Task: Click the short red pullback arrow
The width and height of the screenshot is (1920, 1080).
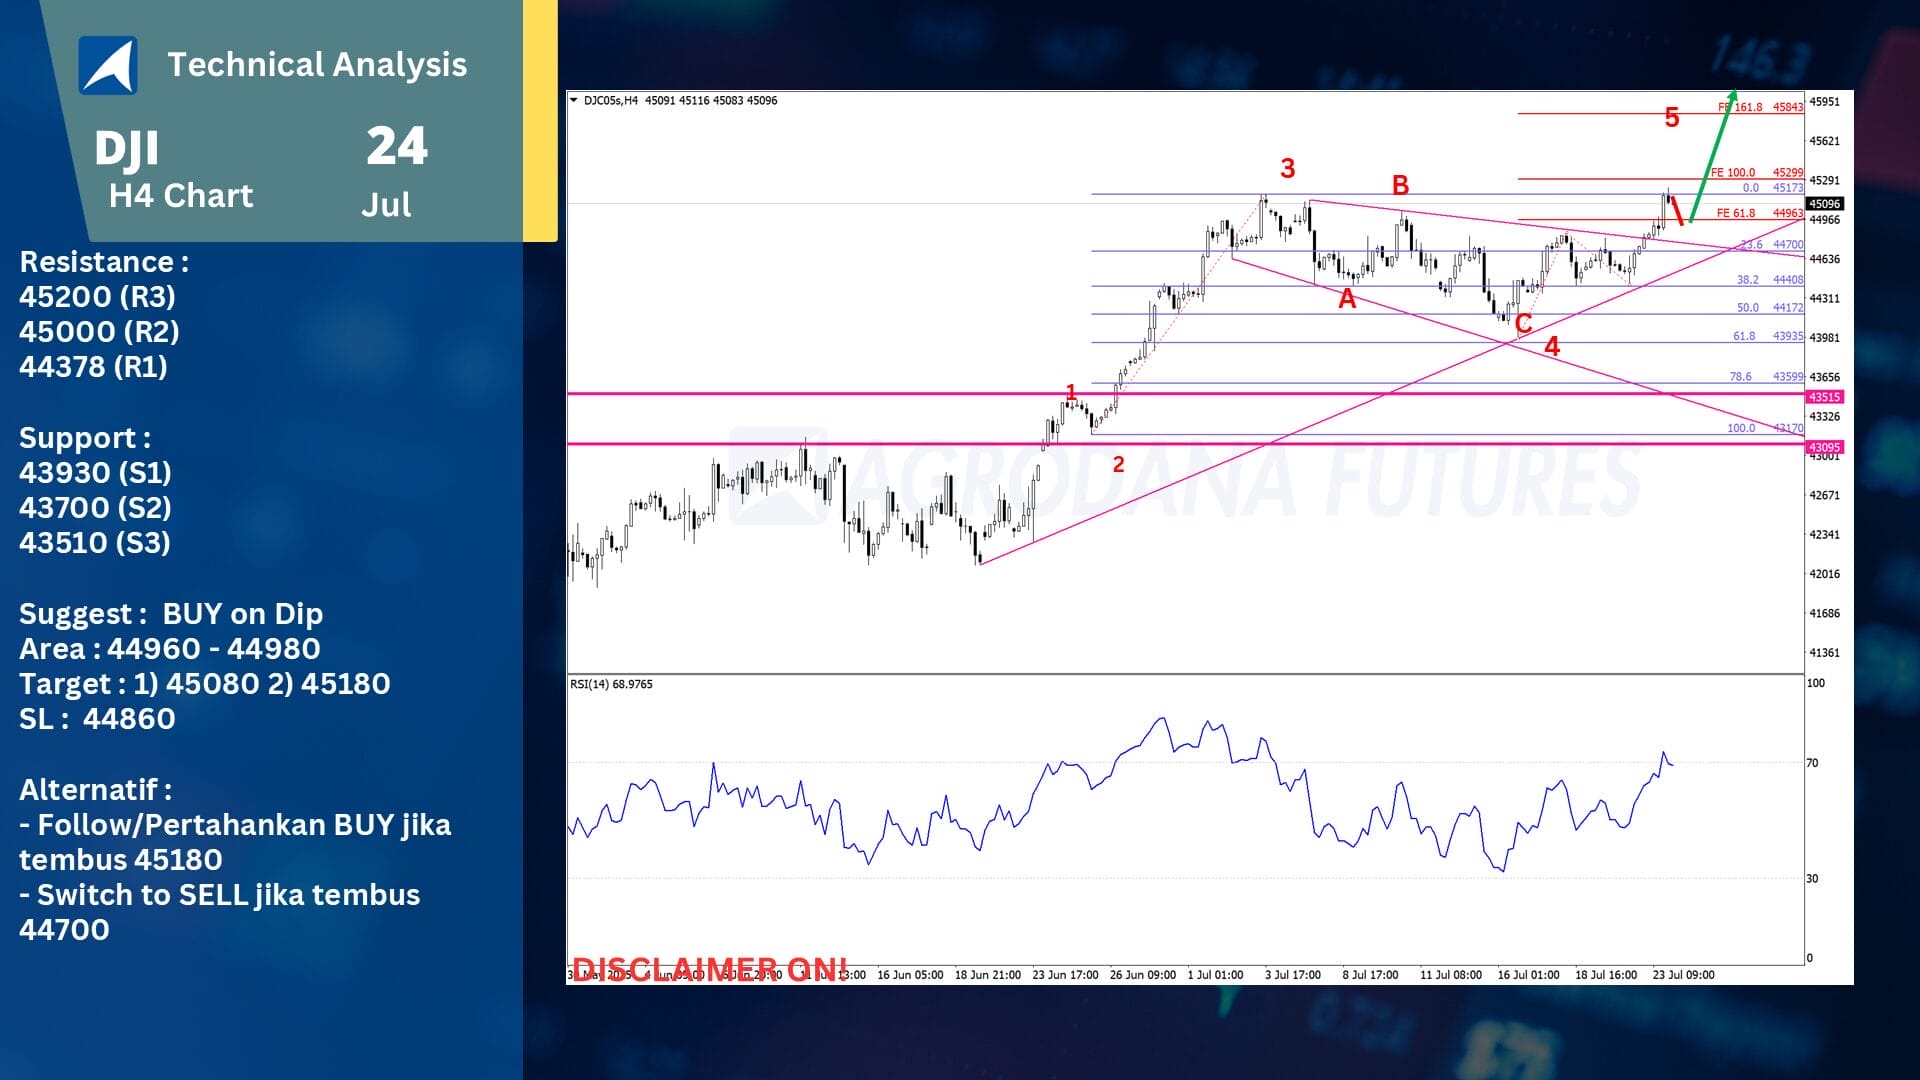Action: pyautogui.click(x=1676, y=210)
